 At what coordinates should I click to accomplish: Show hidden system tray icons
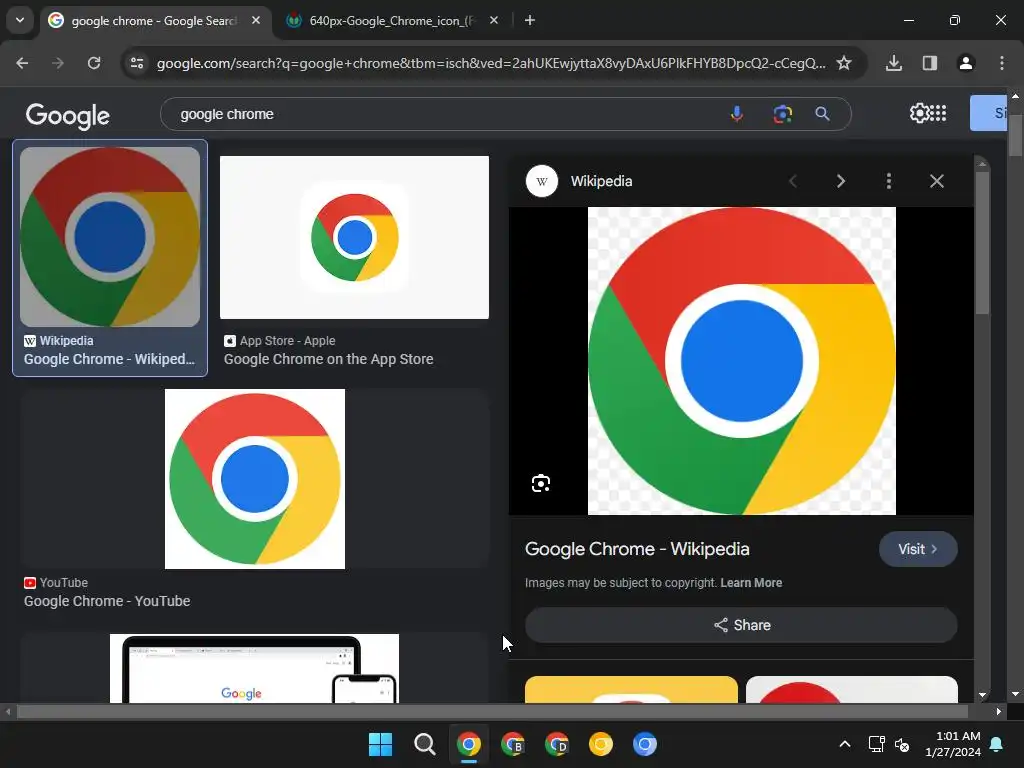point(844,744)
